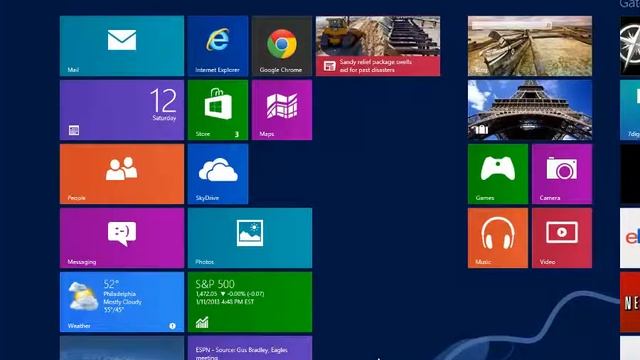Open the ESPN sports news tile
This screenshot has height=360, width=640.
250,348
